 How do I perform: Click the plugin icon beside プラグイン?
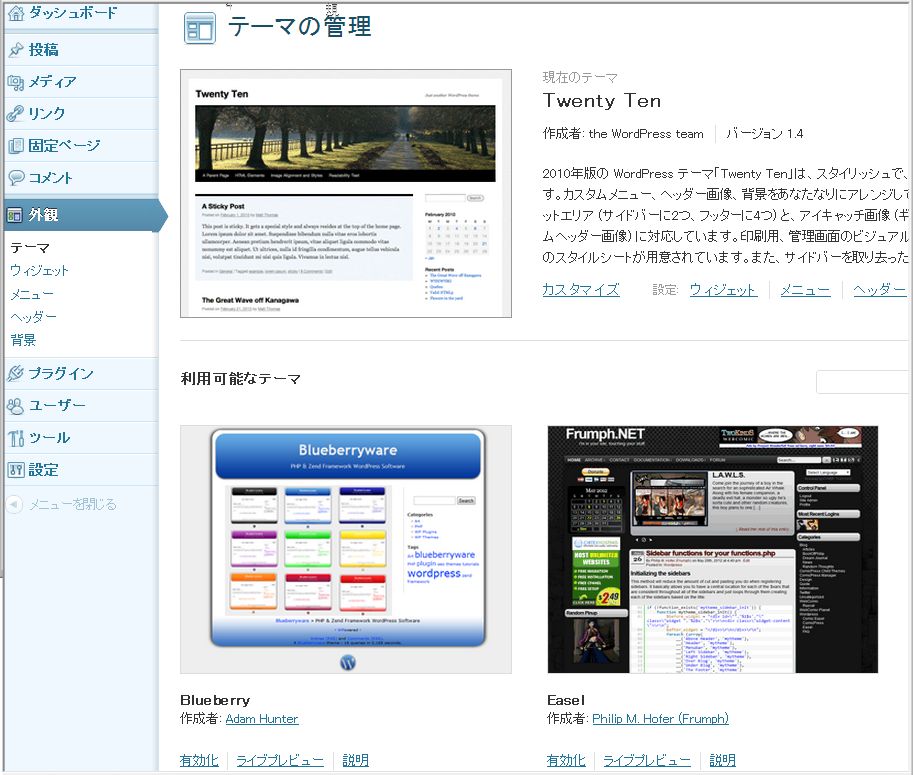pyautogui.click(x=15, y=374)
